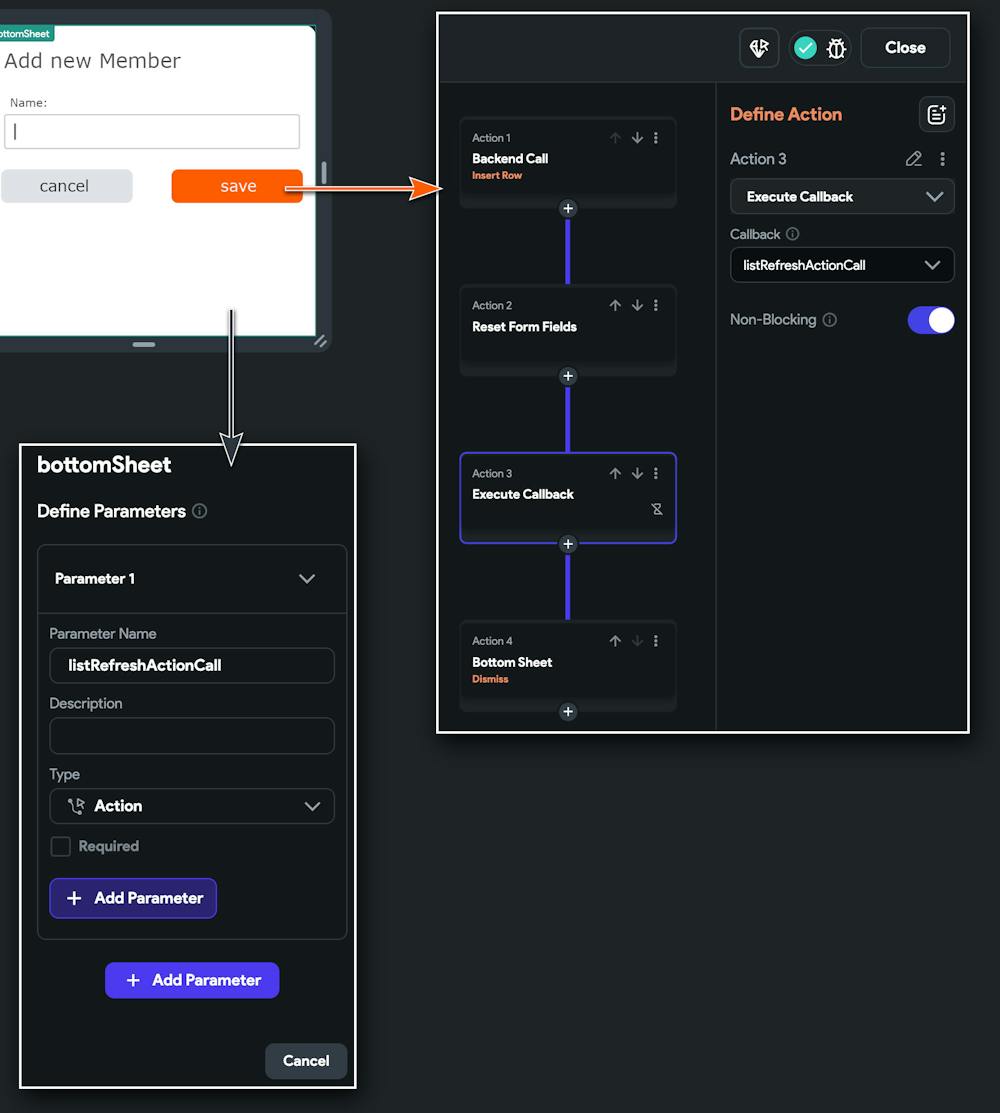This screenshot has width=1000, height=1113.
Task: Toggle the Non-Blocking switch off
Action: pos(930,320)
